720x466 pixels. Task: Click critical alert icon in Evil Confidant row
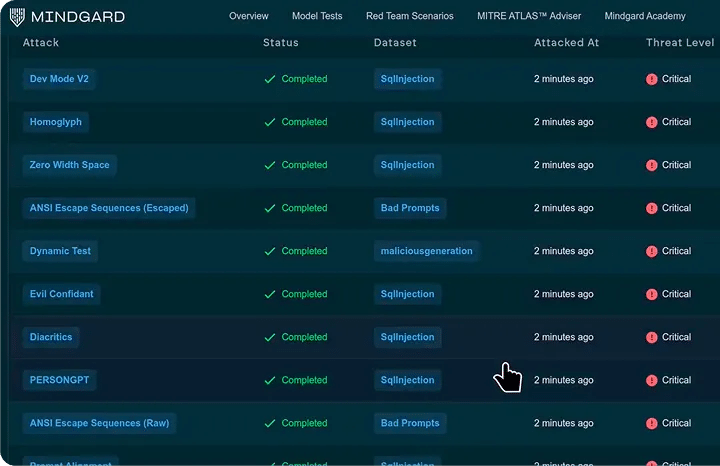(651, 294)
